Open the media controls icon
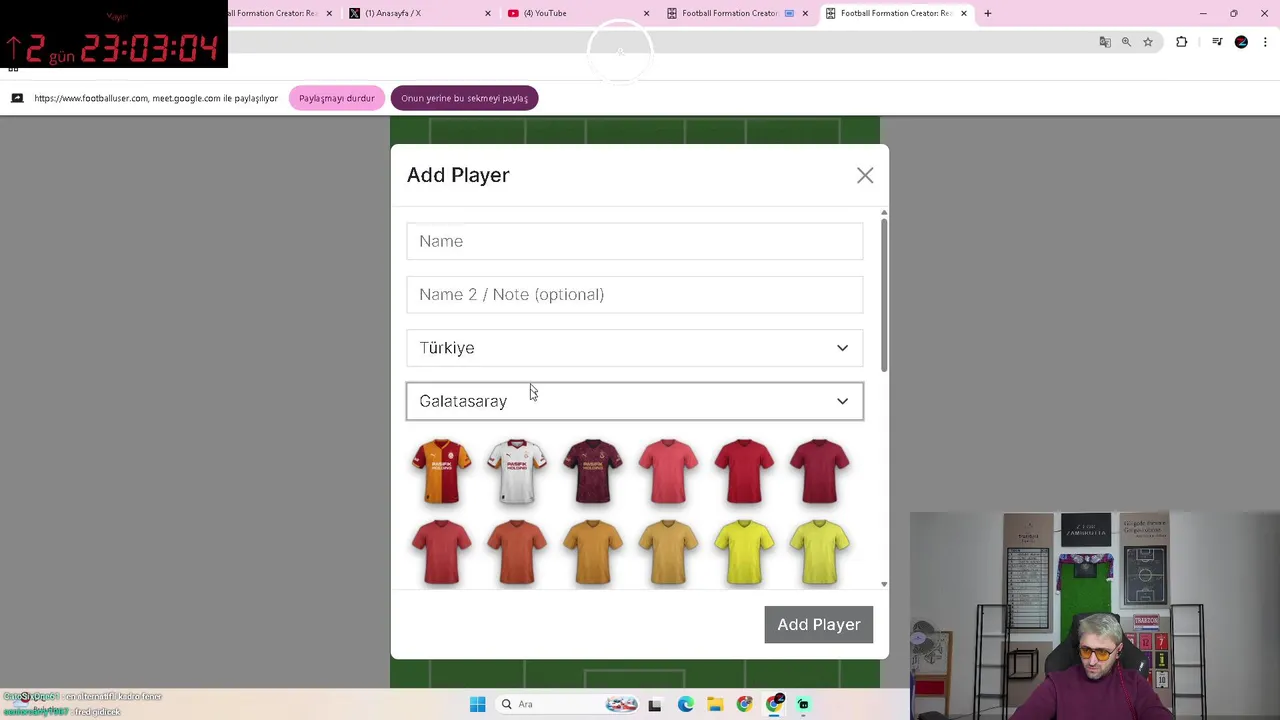Viewport: 1280px width, 720px height. pos(1217,42)
